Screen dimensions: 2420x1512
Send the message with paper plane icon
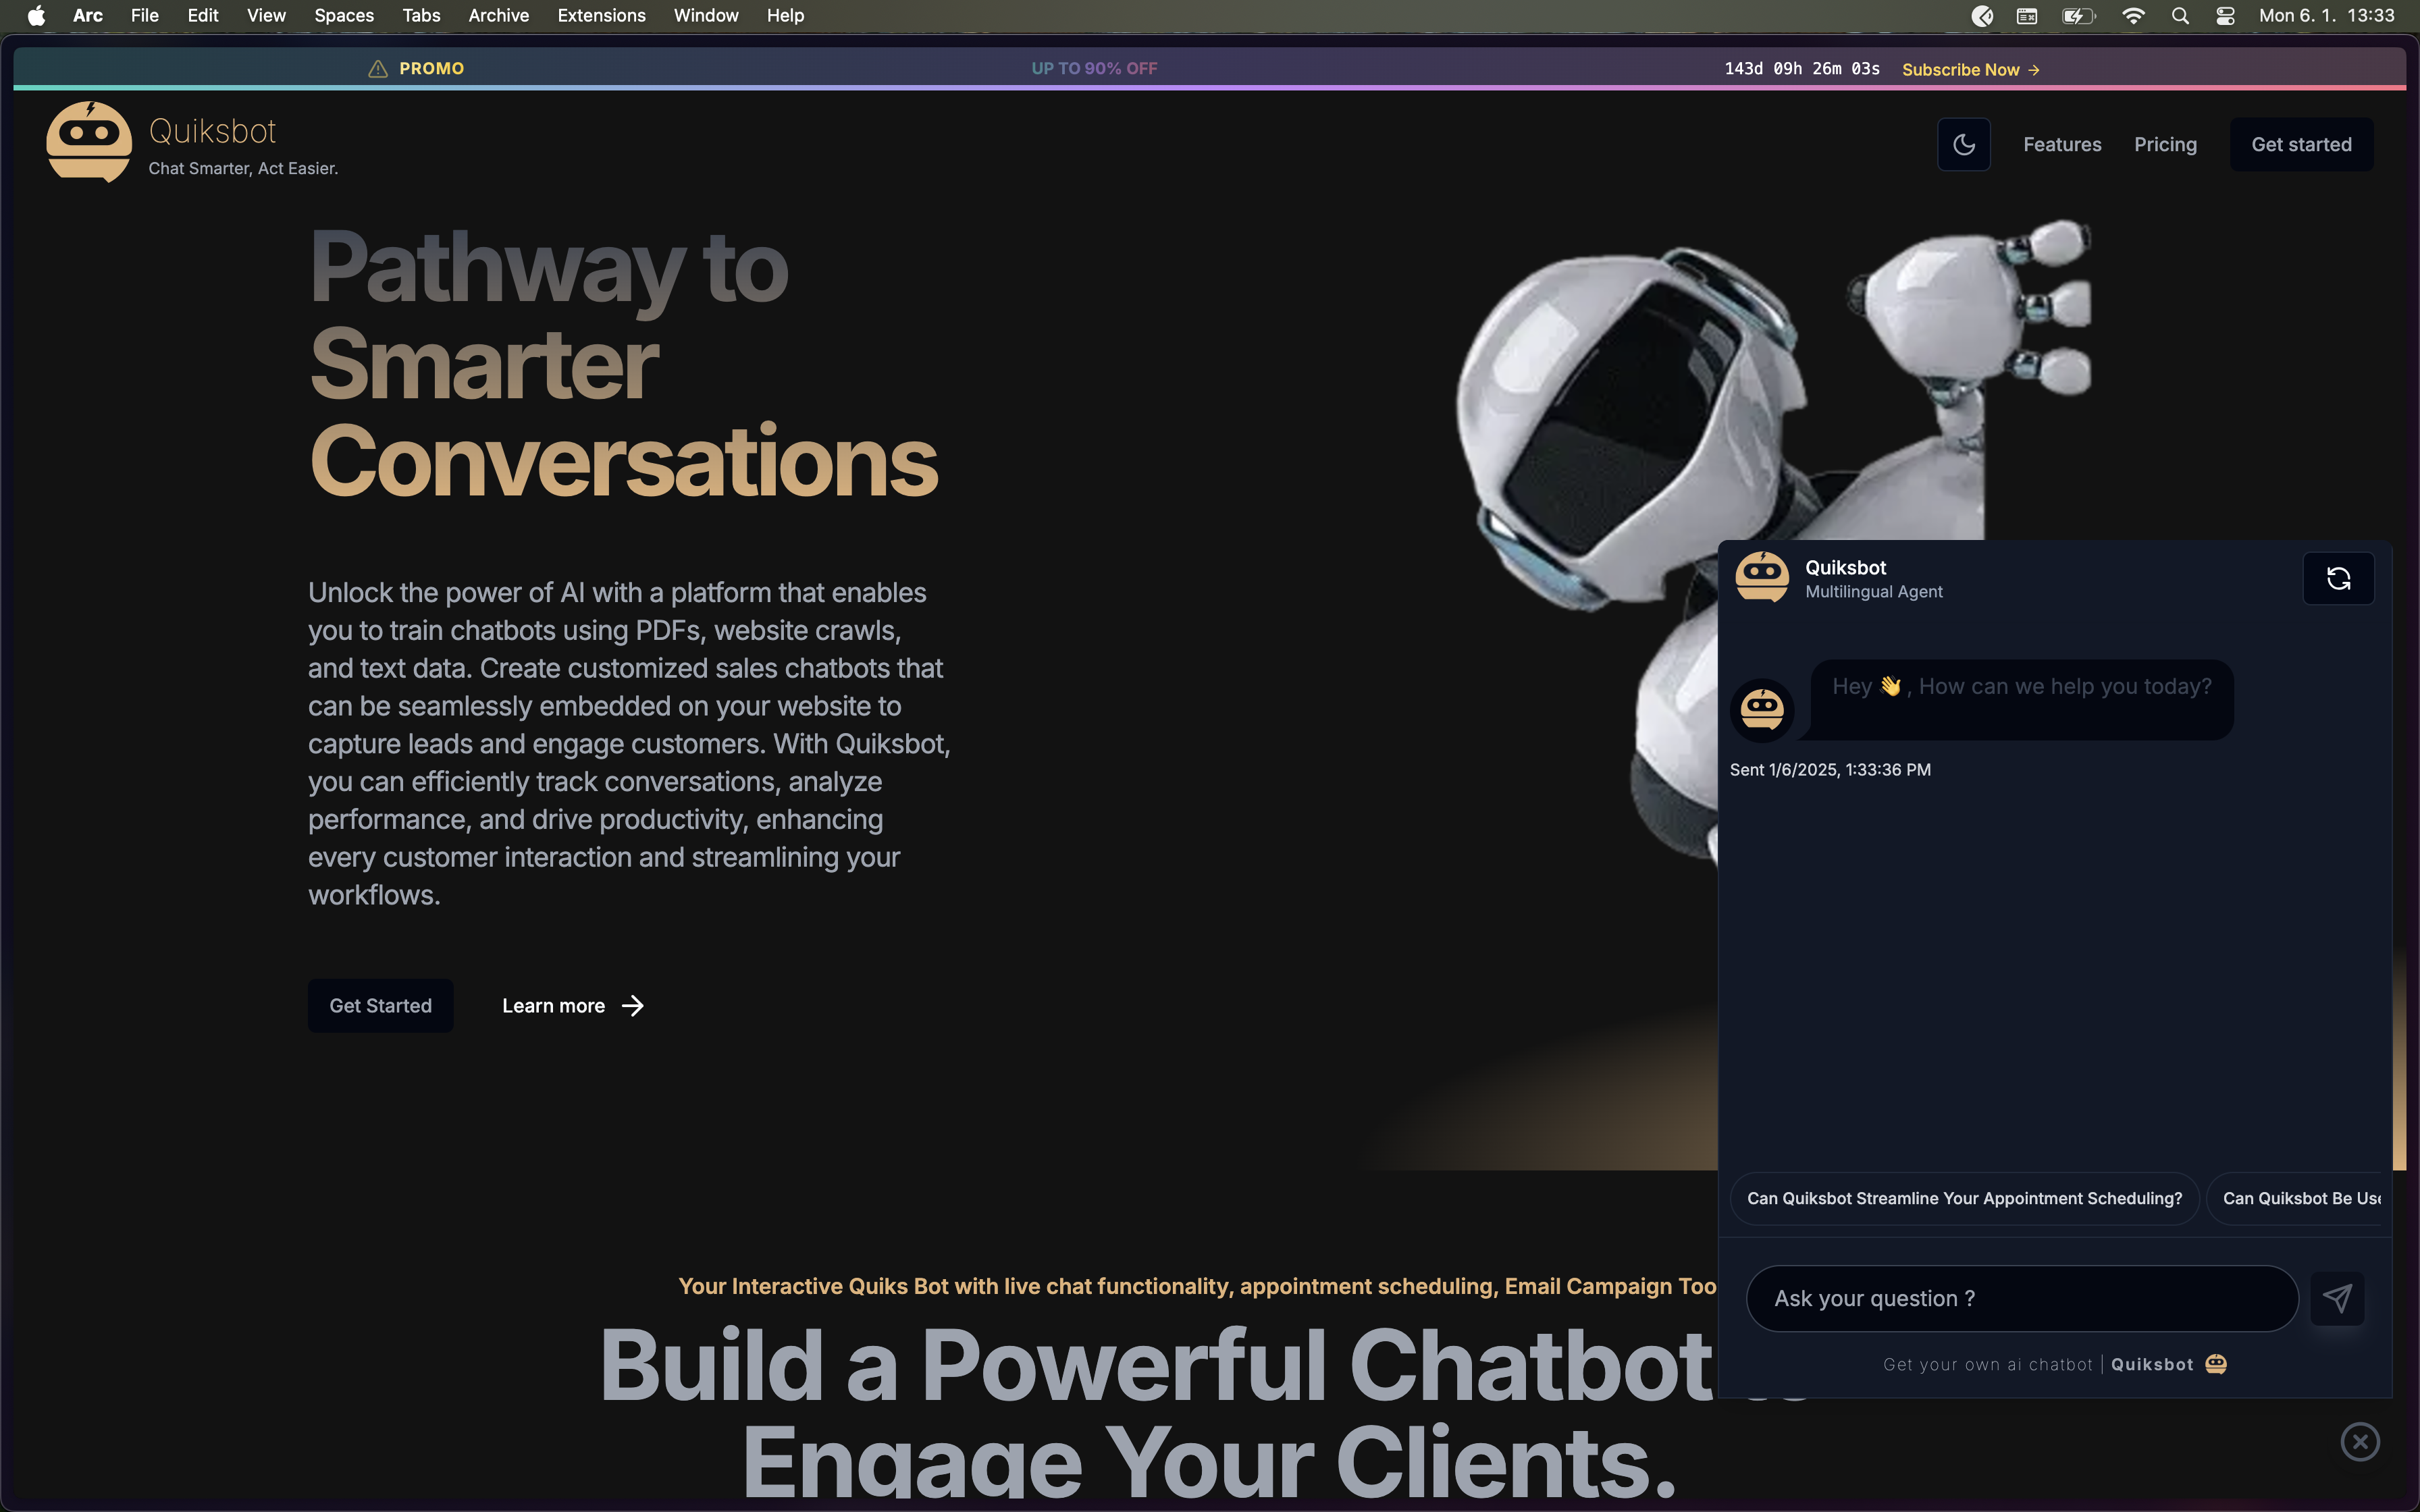point(2337,1298)
